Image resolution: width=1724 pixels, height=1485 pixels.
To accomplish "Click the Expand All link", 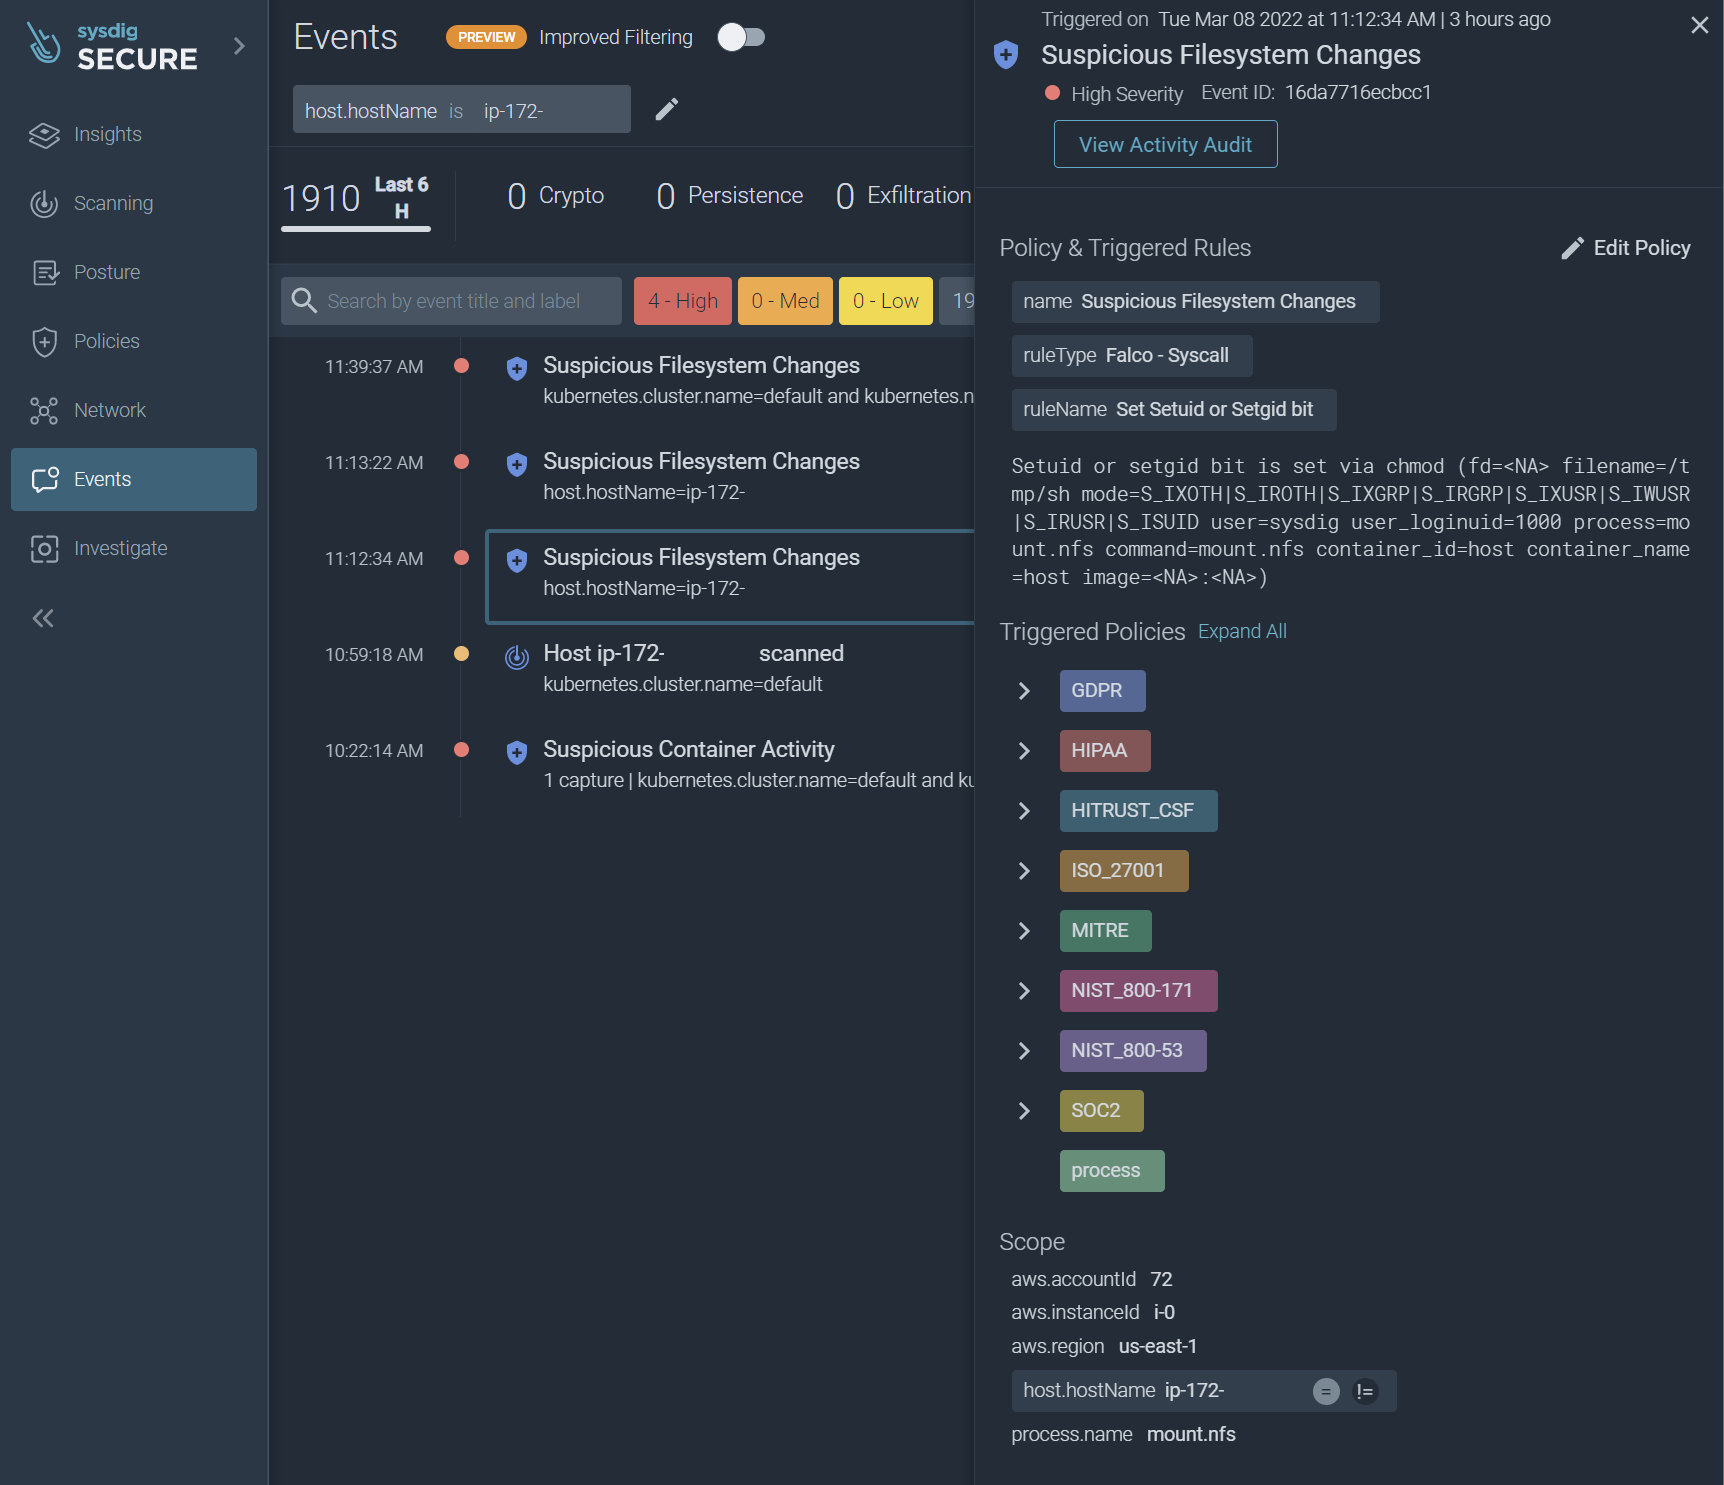I will click(1241, 631).
